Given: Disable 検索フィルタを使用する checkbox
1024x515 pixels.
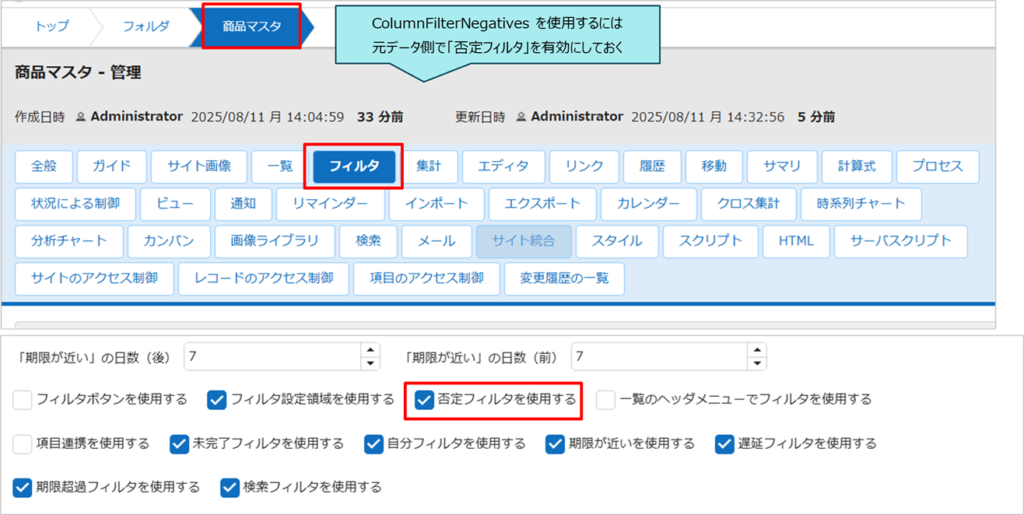Looking at the screenshot, I should click(230, 488).
